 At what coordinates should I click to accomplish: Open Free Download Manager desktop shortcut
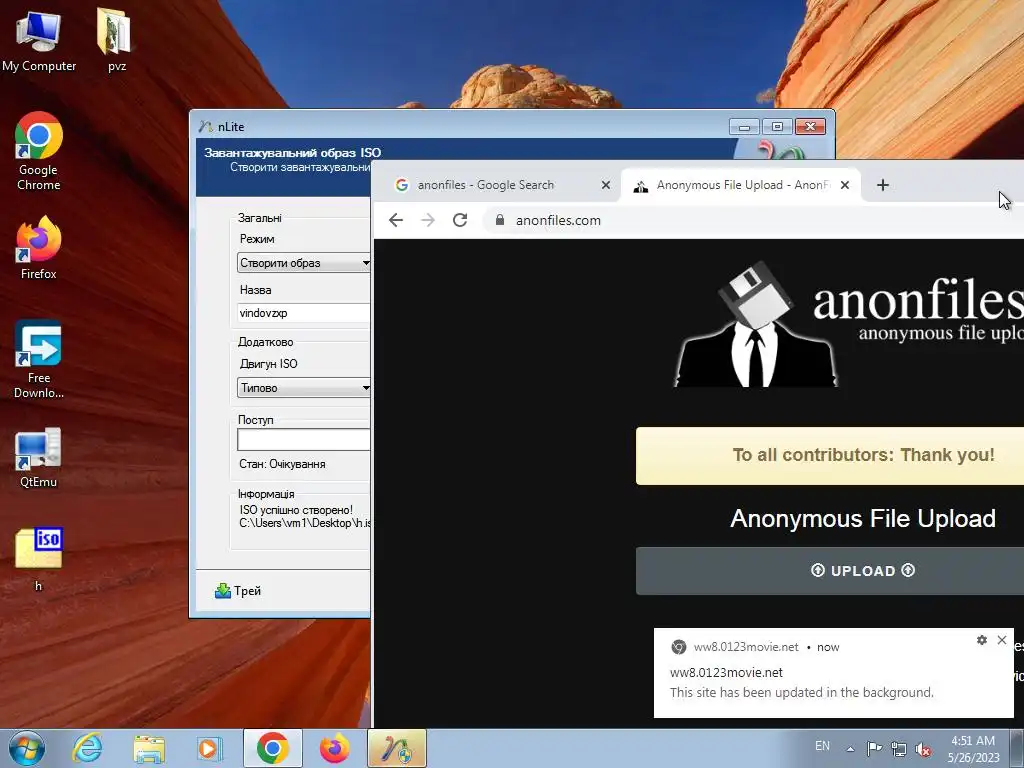click(39, 359)
